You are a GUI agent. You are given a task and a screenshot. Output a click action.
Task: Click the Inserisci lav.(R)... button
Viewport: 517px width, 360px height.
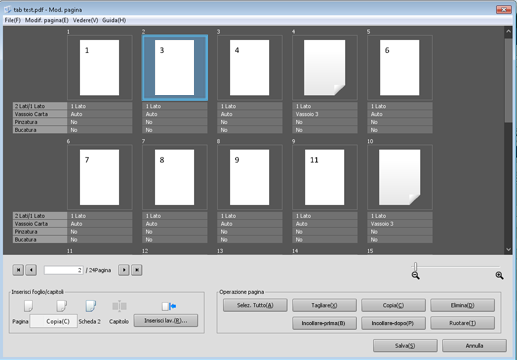click(x=166, y=321)
